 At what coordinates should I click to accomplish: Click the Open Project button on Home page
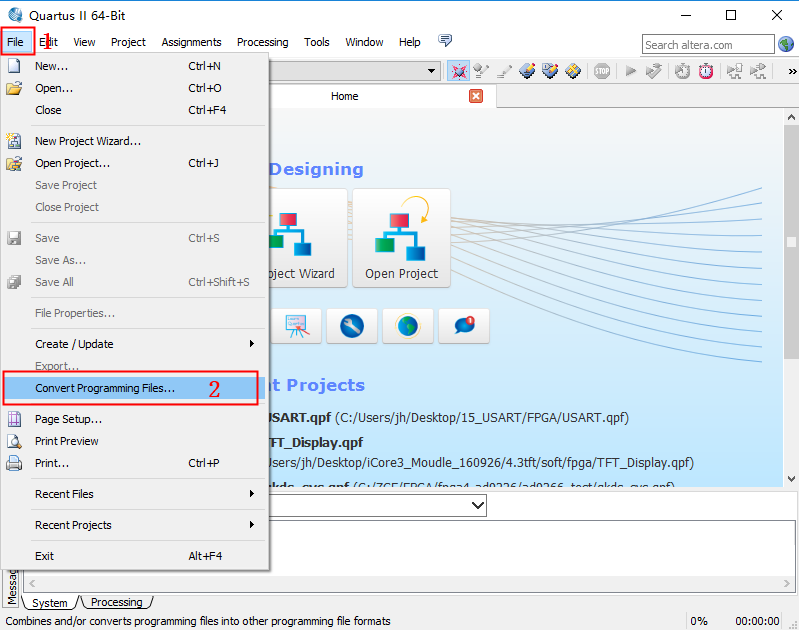(x=401, y=236)
